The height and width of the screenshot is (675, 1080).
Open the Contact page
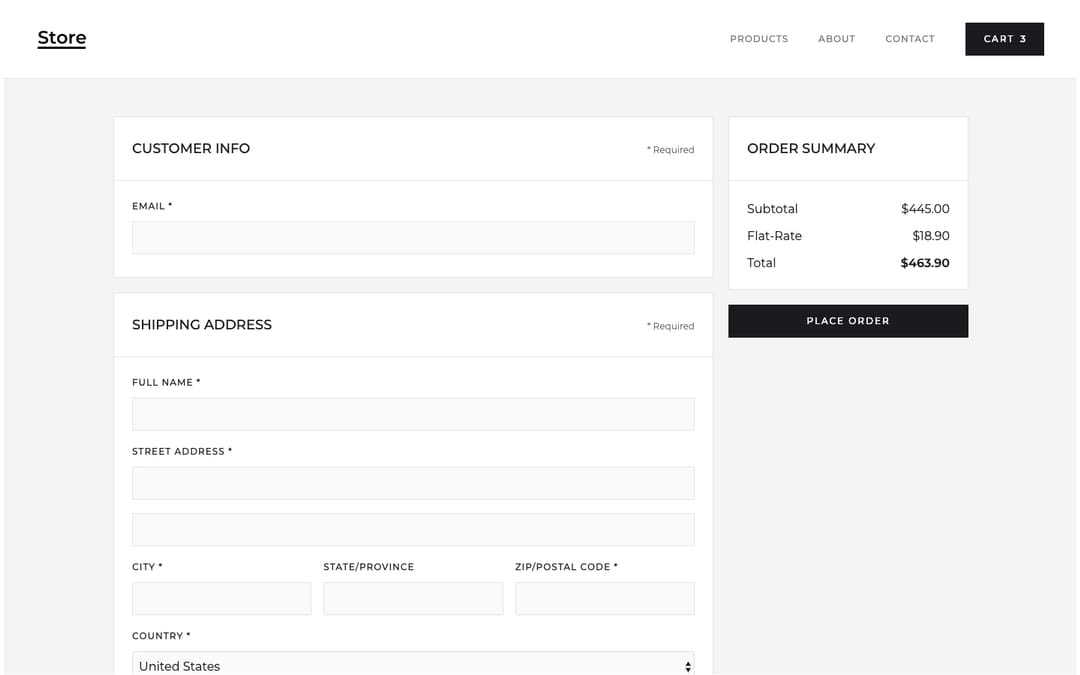point(909,38)
